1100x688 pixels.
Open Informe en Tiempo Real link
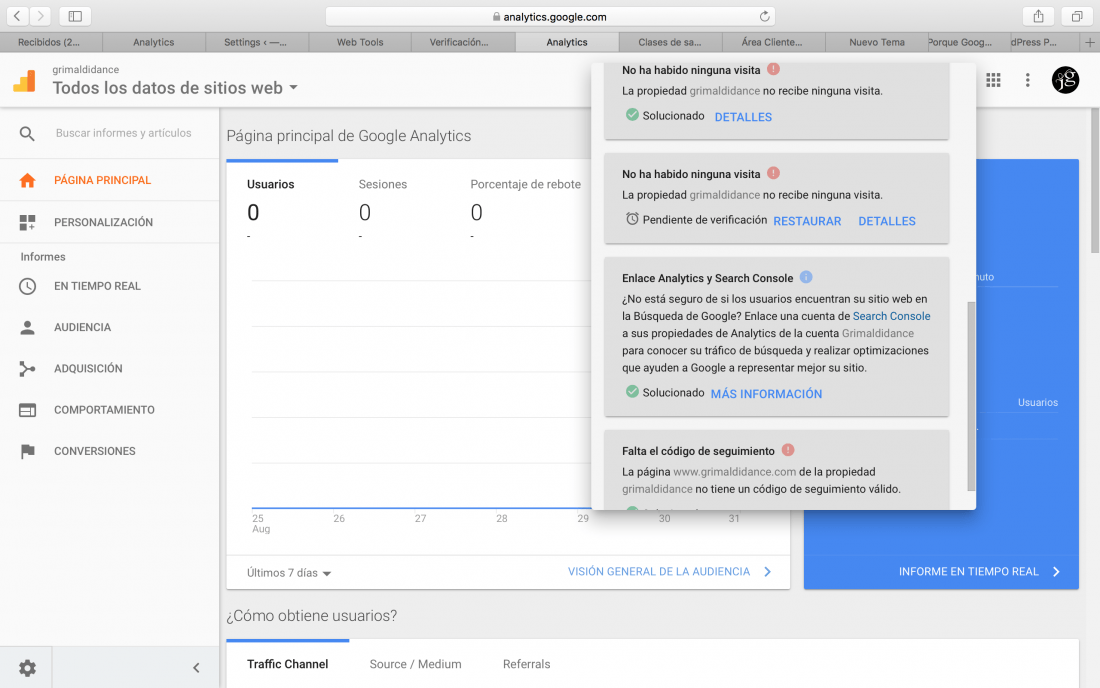(968, 572)
